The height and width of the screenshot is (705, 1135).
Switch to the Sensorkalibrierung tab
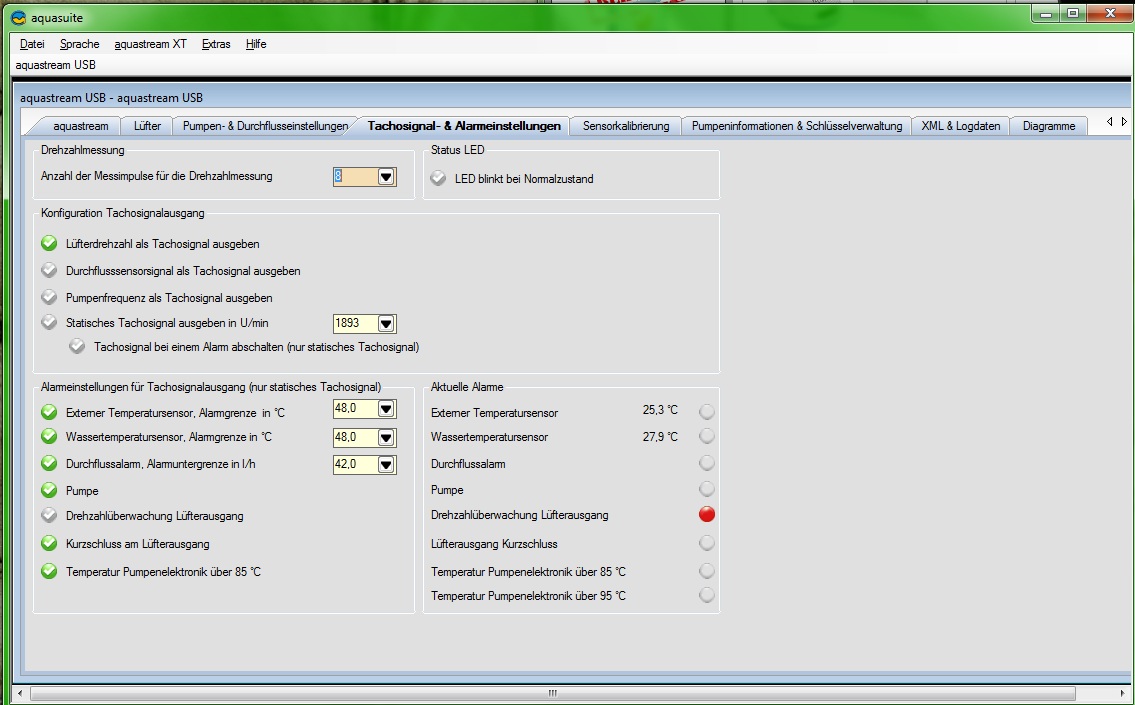point(626,126)
